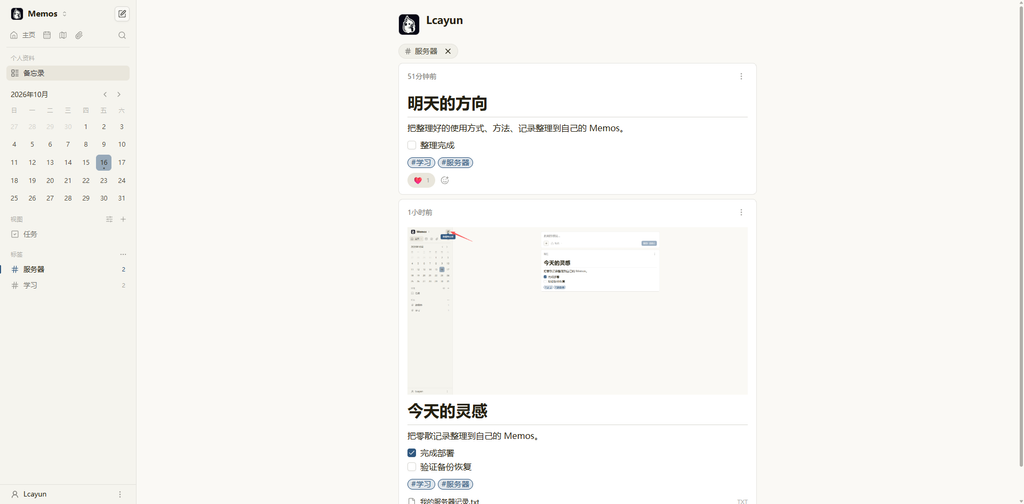Click the # 服务器 filter chip label

coord(421,51)
